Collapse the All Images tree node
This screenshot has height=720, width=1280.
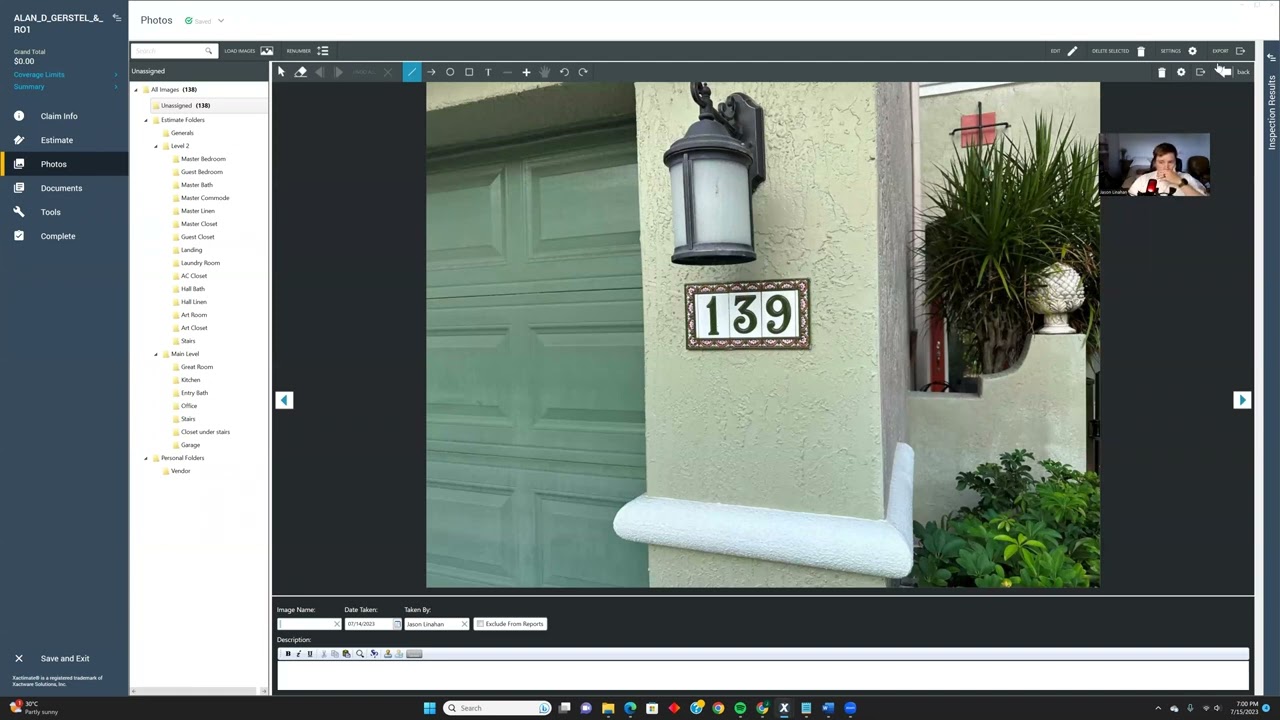(x=136, y=90)
